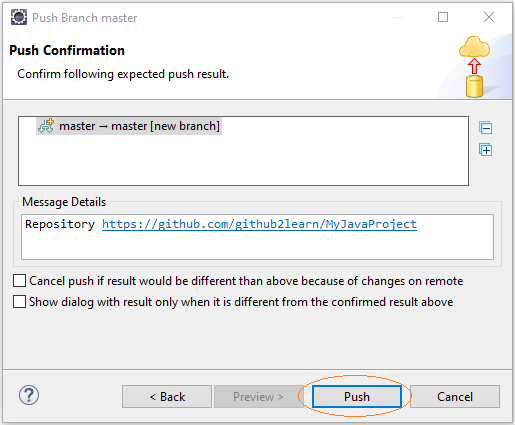This screenshot has width=515, height=425.
Task: Enable Cancel push if result would be different
Action: click(19, 281)
